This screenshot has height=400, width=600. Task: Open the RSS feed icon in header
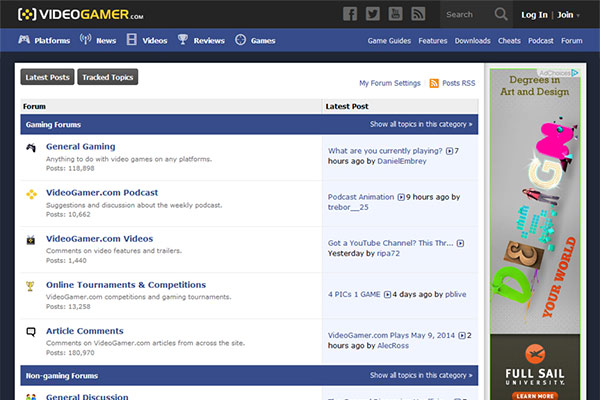coord(418,14)
